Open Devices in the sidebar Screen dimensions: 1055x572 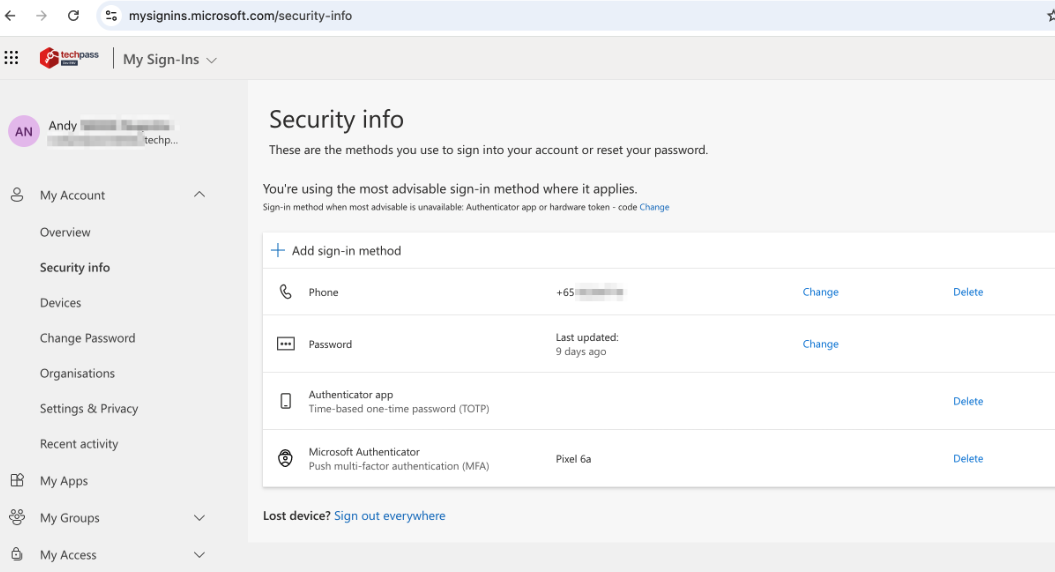coord(61,303)
